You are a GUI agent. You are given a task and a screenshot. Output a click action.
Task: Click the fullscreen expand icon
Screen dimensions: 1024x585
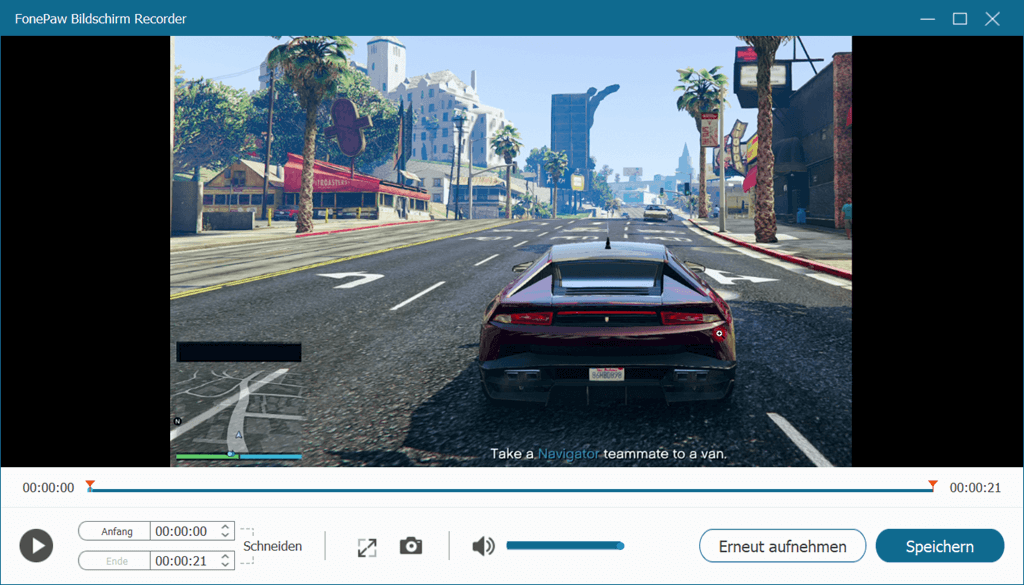[x=367, y=547]
